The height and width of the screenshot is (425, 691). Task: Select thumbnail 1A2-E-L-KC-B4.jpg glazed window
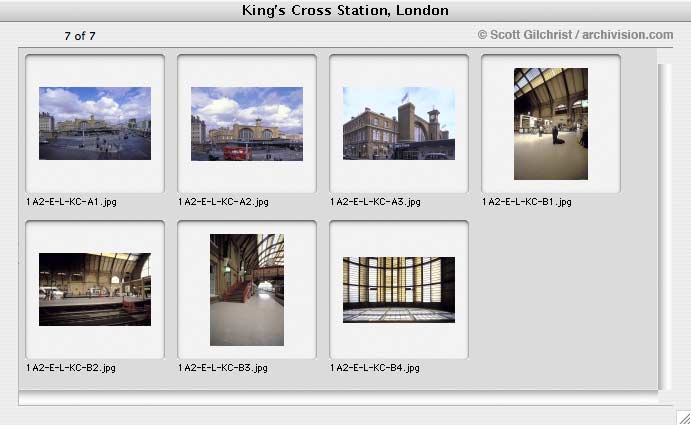click(x=399, y=290)
